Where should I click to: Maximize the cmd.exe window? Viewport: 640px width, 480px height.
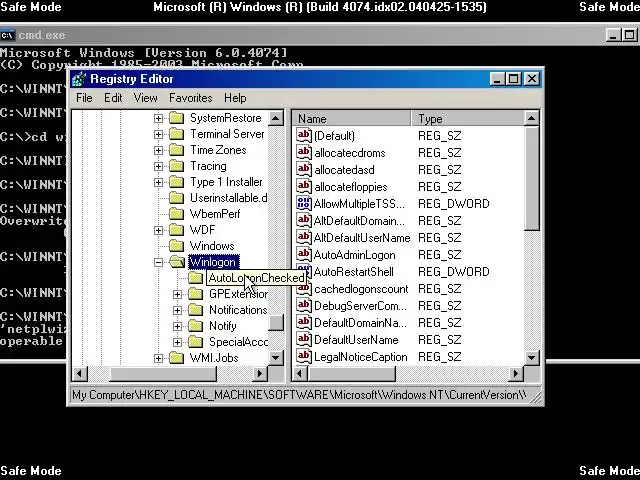click(630, 35)
